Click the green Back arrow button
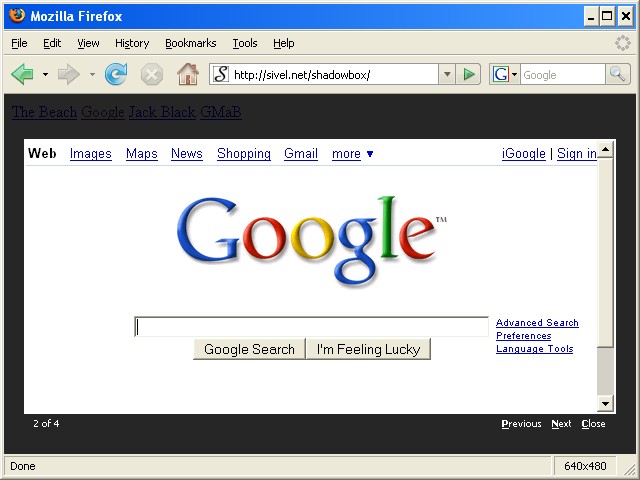640x480 pixels. click(23, 74)
